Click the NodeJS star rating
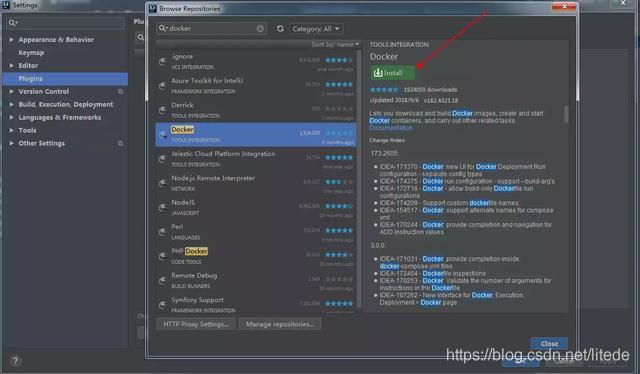 coord(339,206)
